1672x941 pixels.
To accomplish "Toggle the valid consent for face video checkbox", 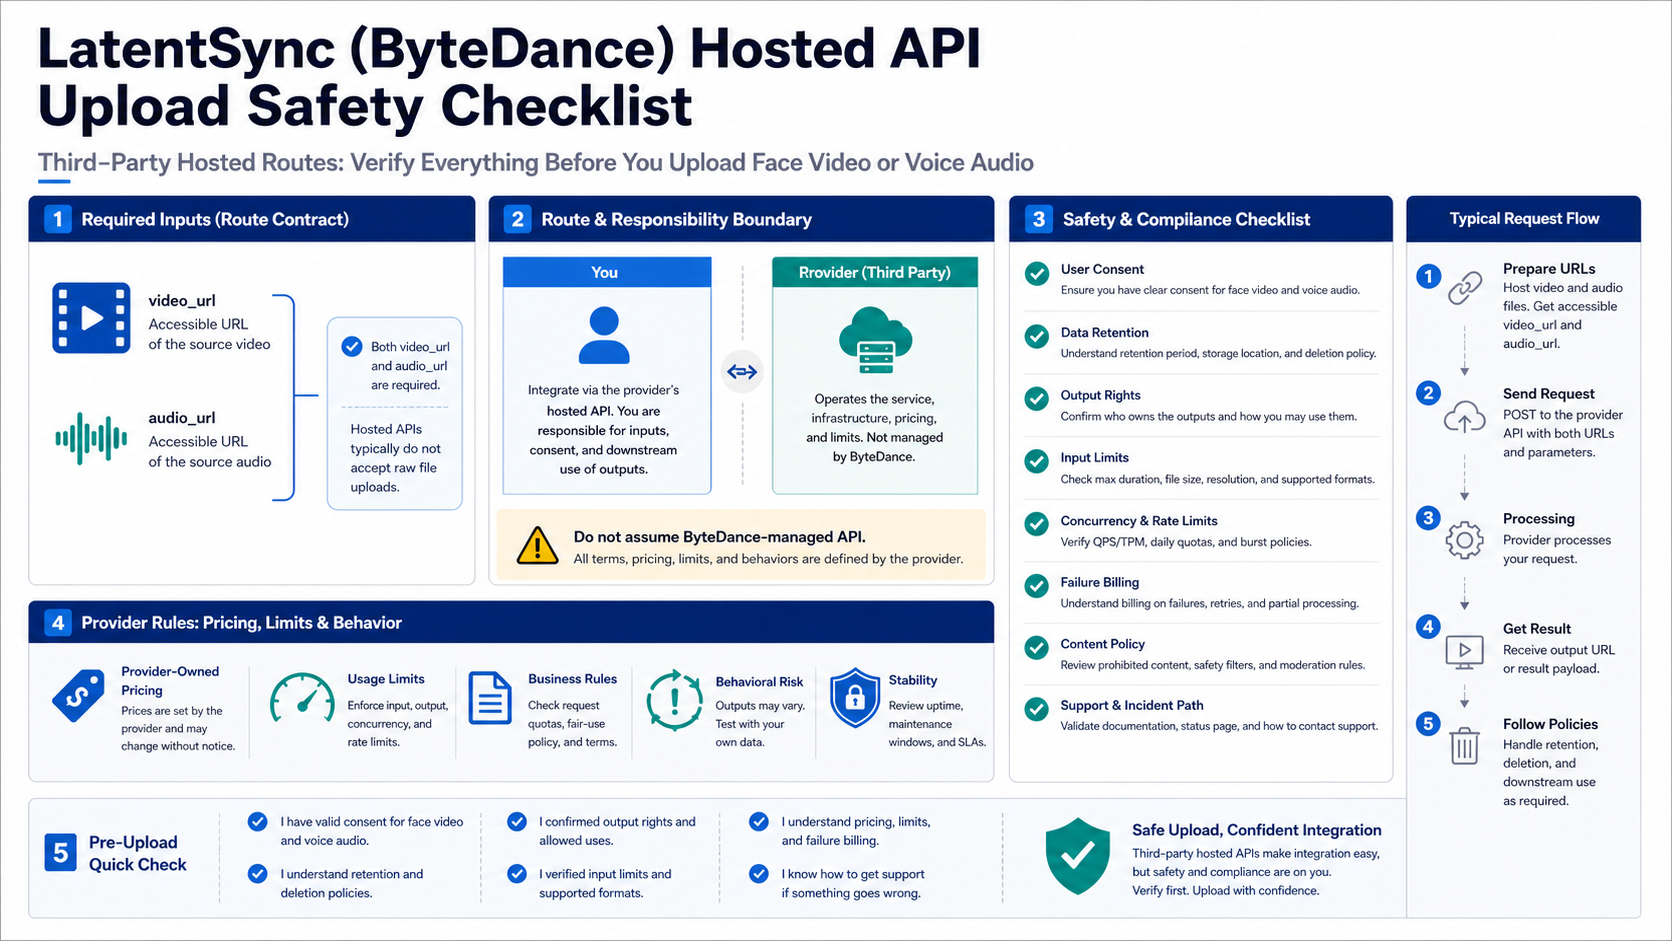I will tap(258, 822).
